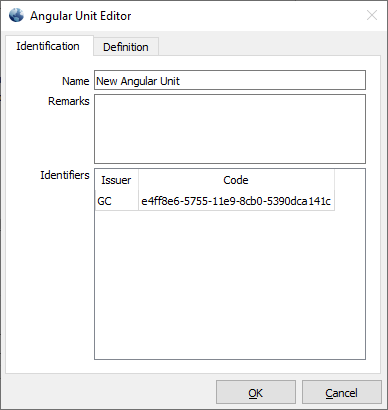Click the Name field with New Angular Unit
388x410 pixels.
point(230,80)
